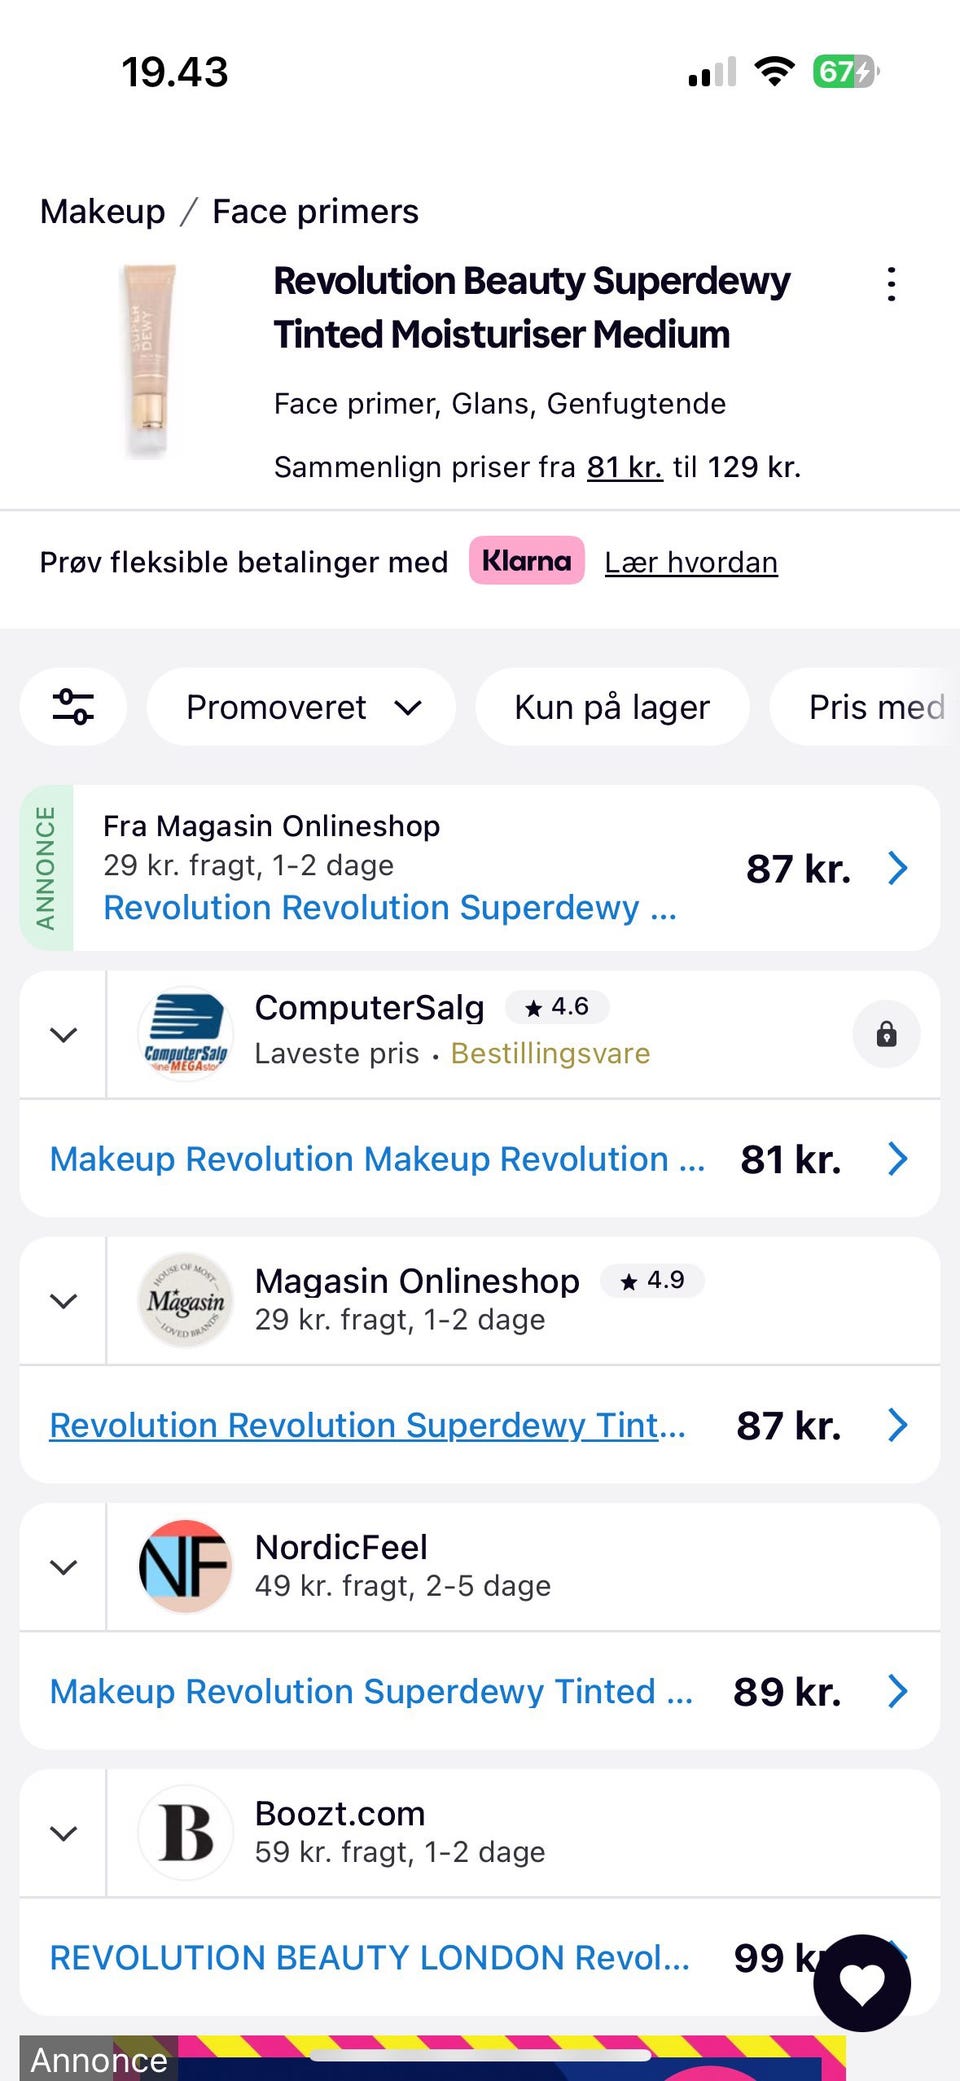Tap the lock icon on ComputerSalg row
This screenshot has height=2081, width=960.
point(886,1034)
